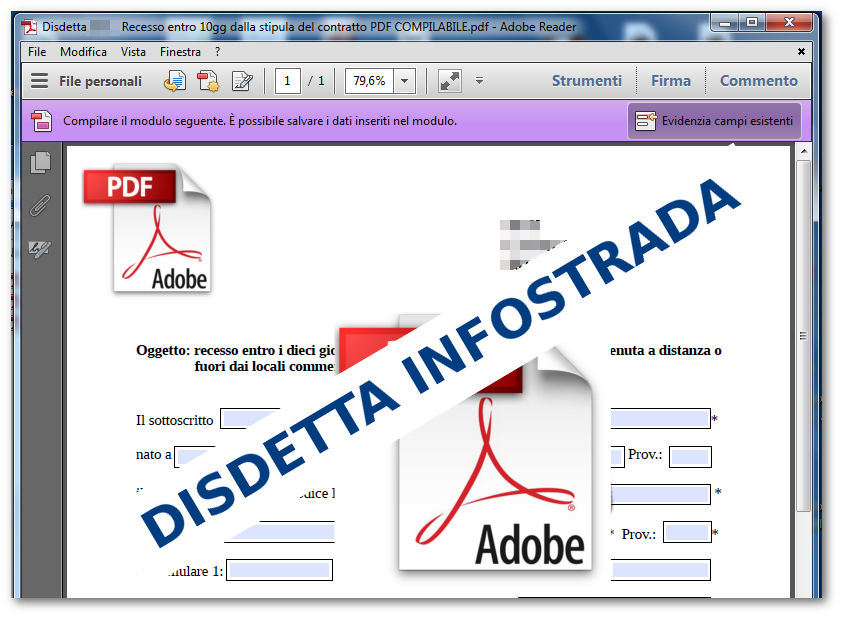Viewport: 841px width, 617px height.
Task: Expand the toolbar customization dropdown arrow
Action: pyautogui.click(x=479, y=80)
